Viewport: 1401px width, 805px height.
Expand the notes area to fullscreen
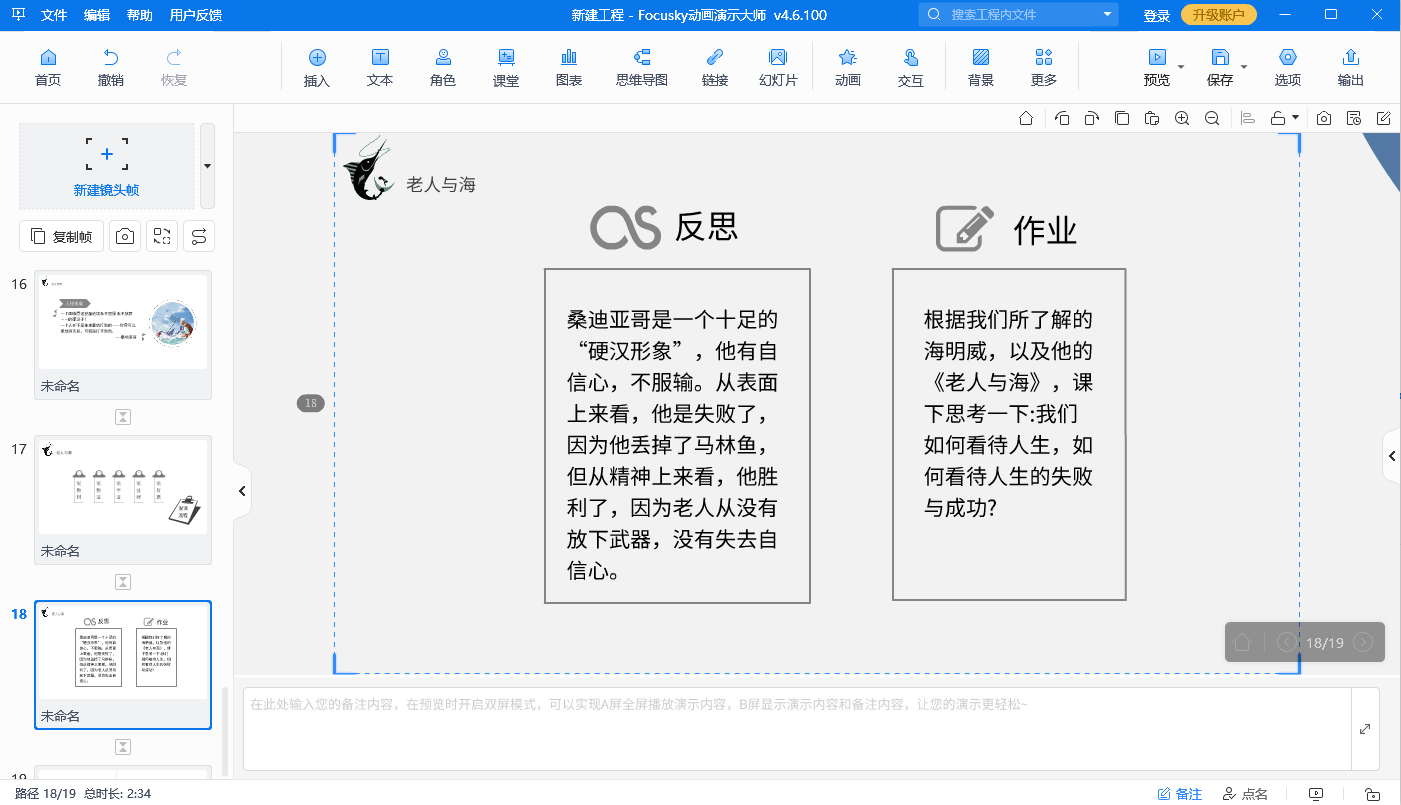point(1365,729)
